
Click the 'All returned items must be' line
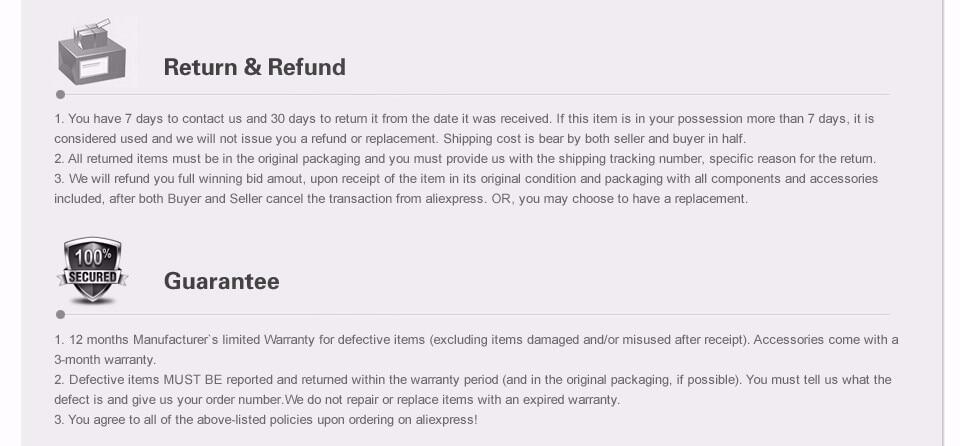[x=465, y=159]
